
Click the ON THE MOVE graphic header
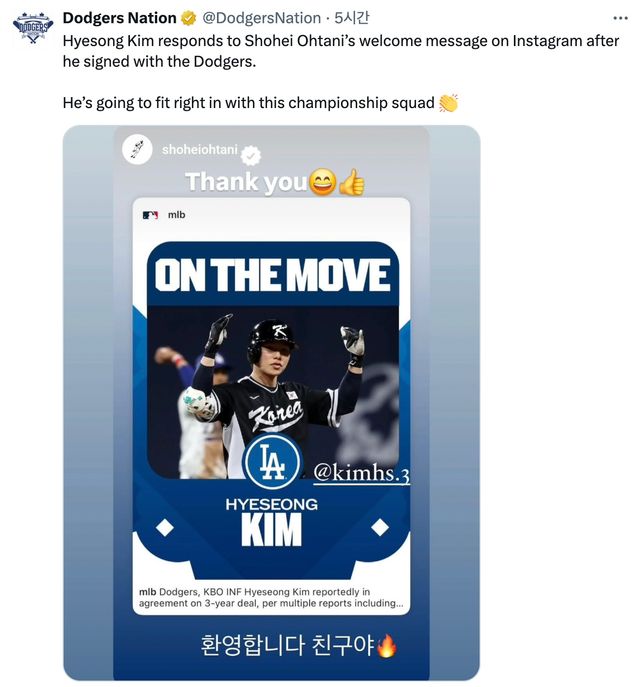[x=272, y=275]
